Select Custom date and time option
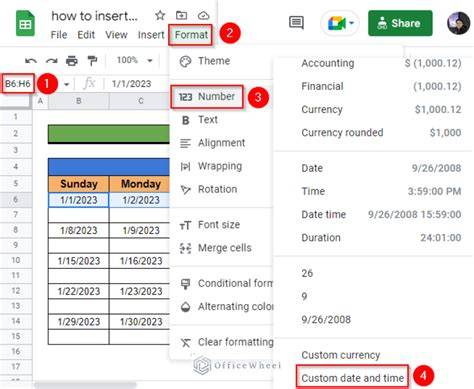 point(352,378)
